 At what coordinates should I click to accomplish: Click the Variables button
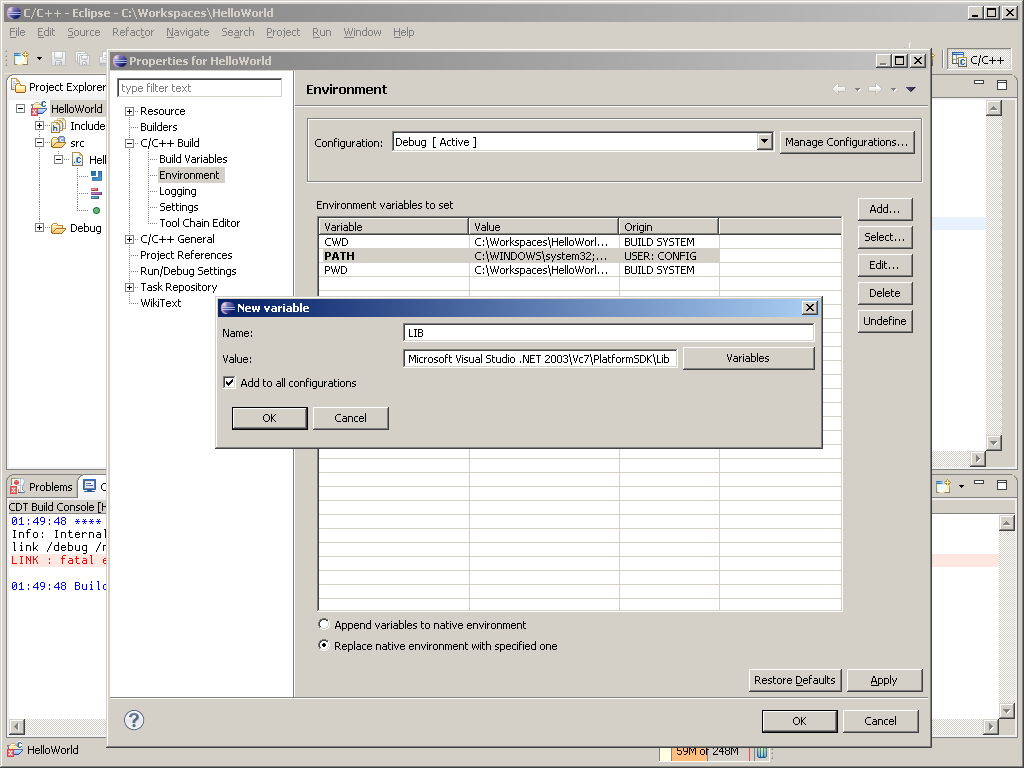point(748,358)
